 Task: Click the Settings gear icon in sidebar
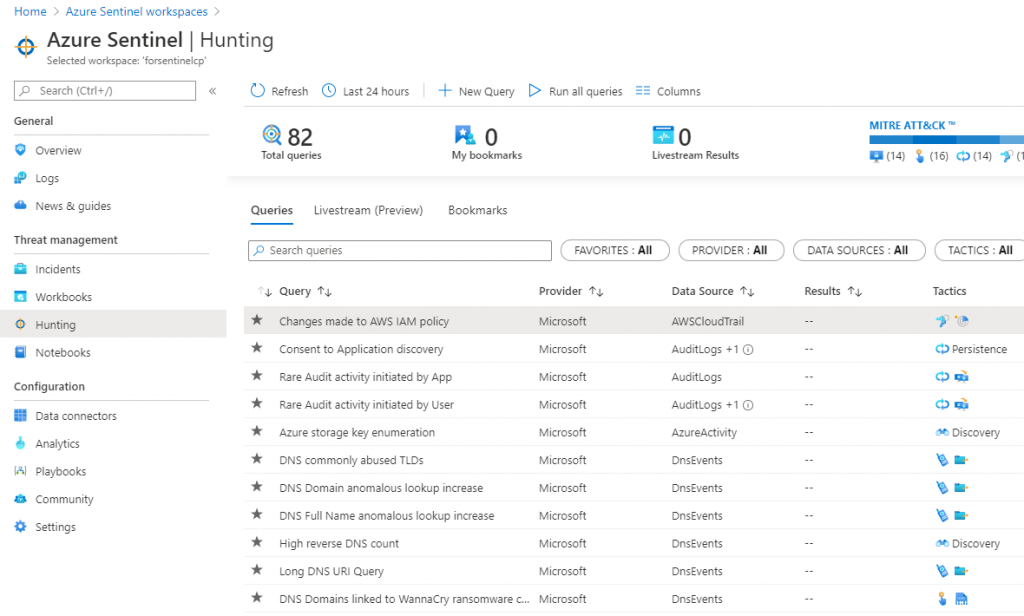20,527
